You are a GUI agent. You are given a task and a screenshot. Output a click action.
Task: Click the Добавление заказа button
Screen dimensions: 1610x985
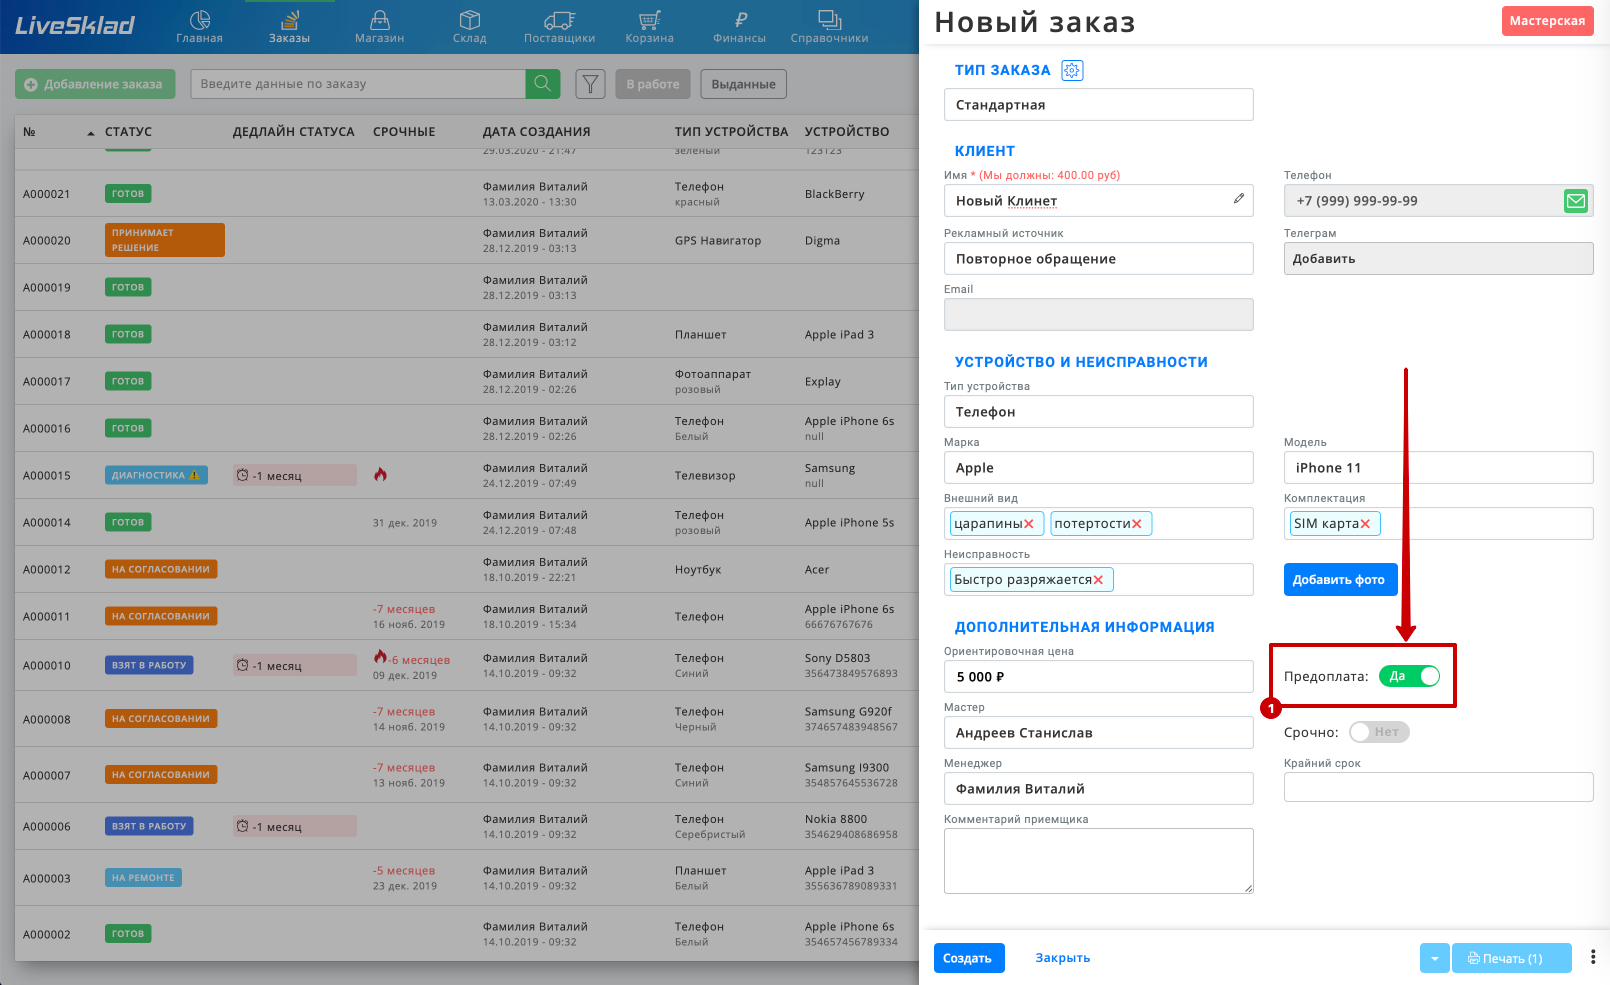pyautogui.click(x=95, y=84)
